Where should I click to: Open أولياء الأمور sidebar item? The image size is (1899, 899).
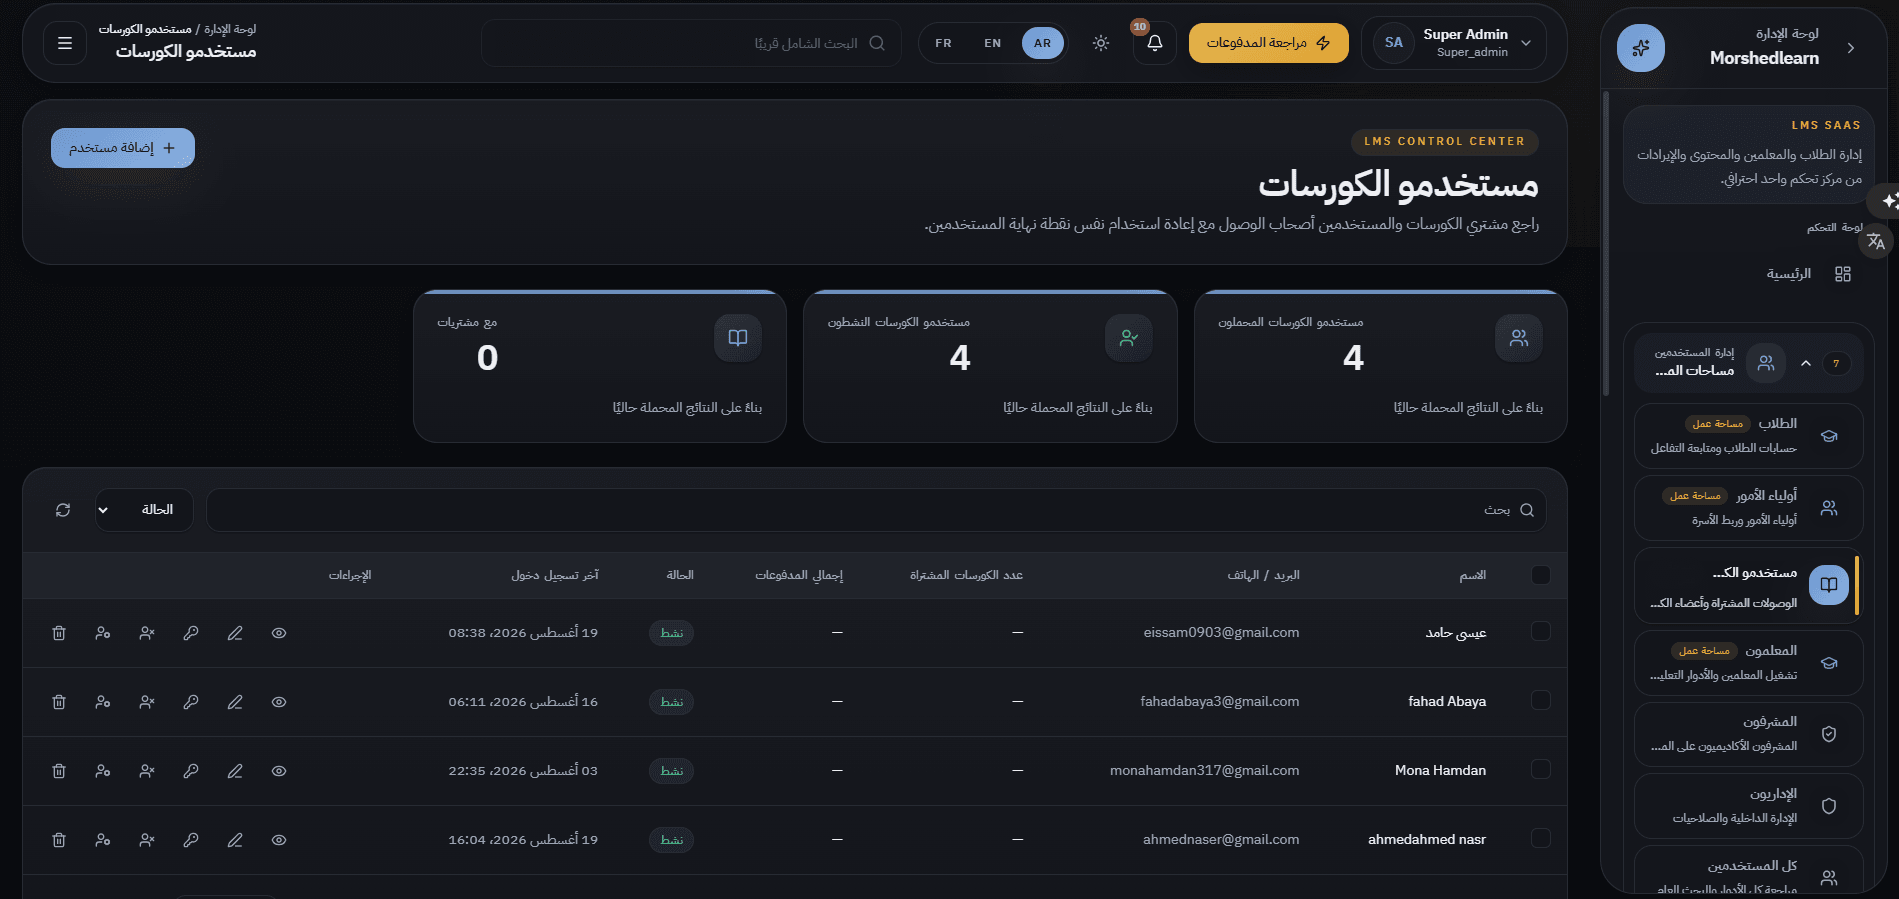(x=1748, y=508)
